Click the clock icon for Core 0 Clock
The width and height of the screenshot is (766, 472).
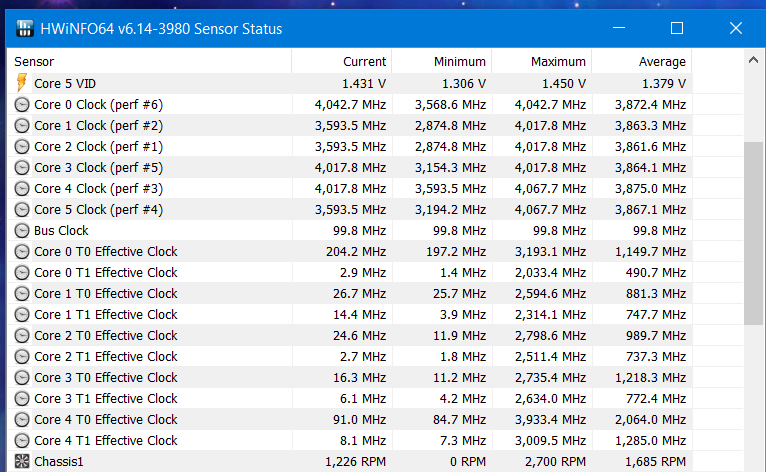pyautogui.click(x=22, y=104)
